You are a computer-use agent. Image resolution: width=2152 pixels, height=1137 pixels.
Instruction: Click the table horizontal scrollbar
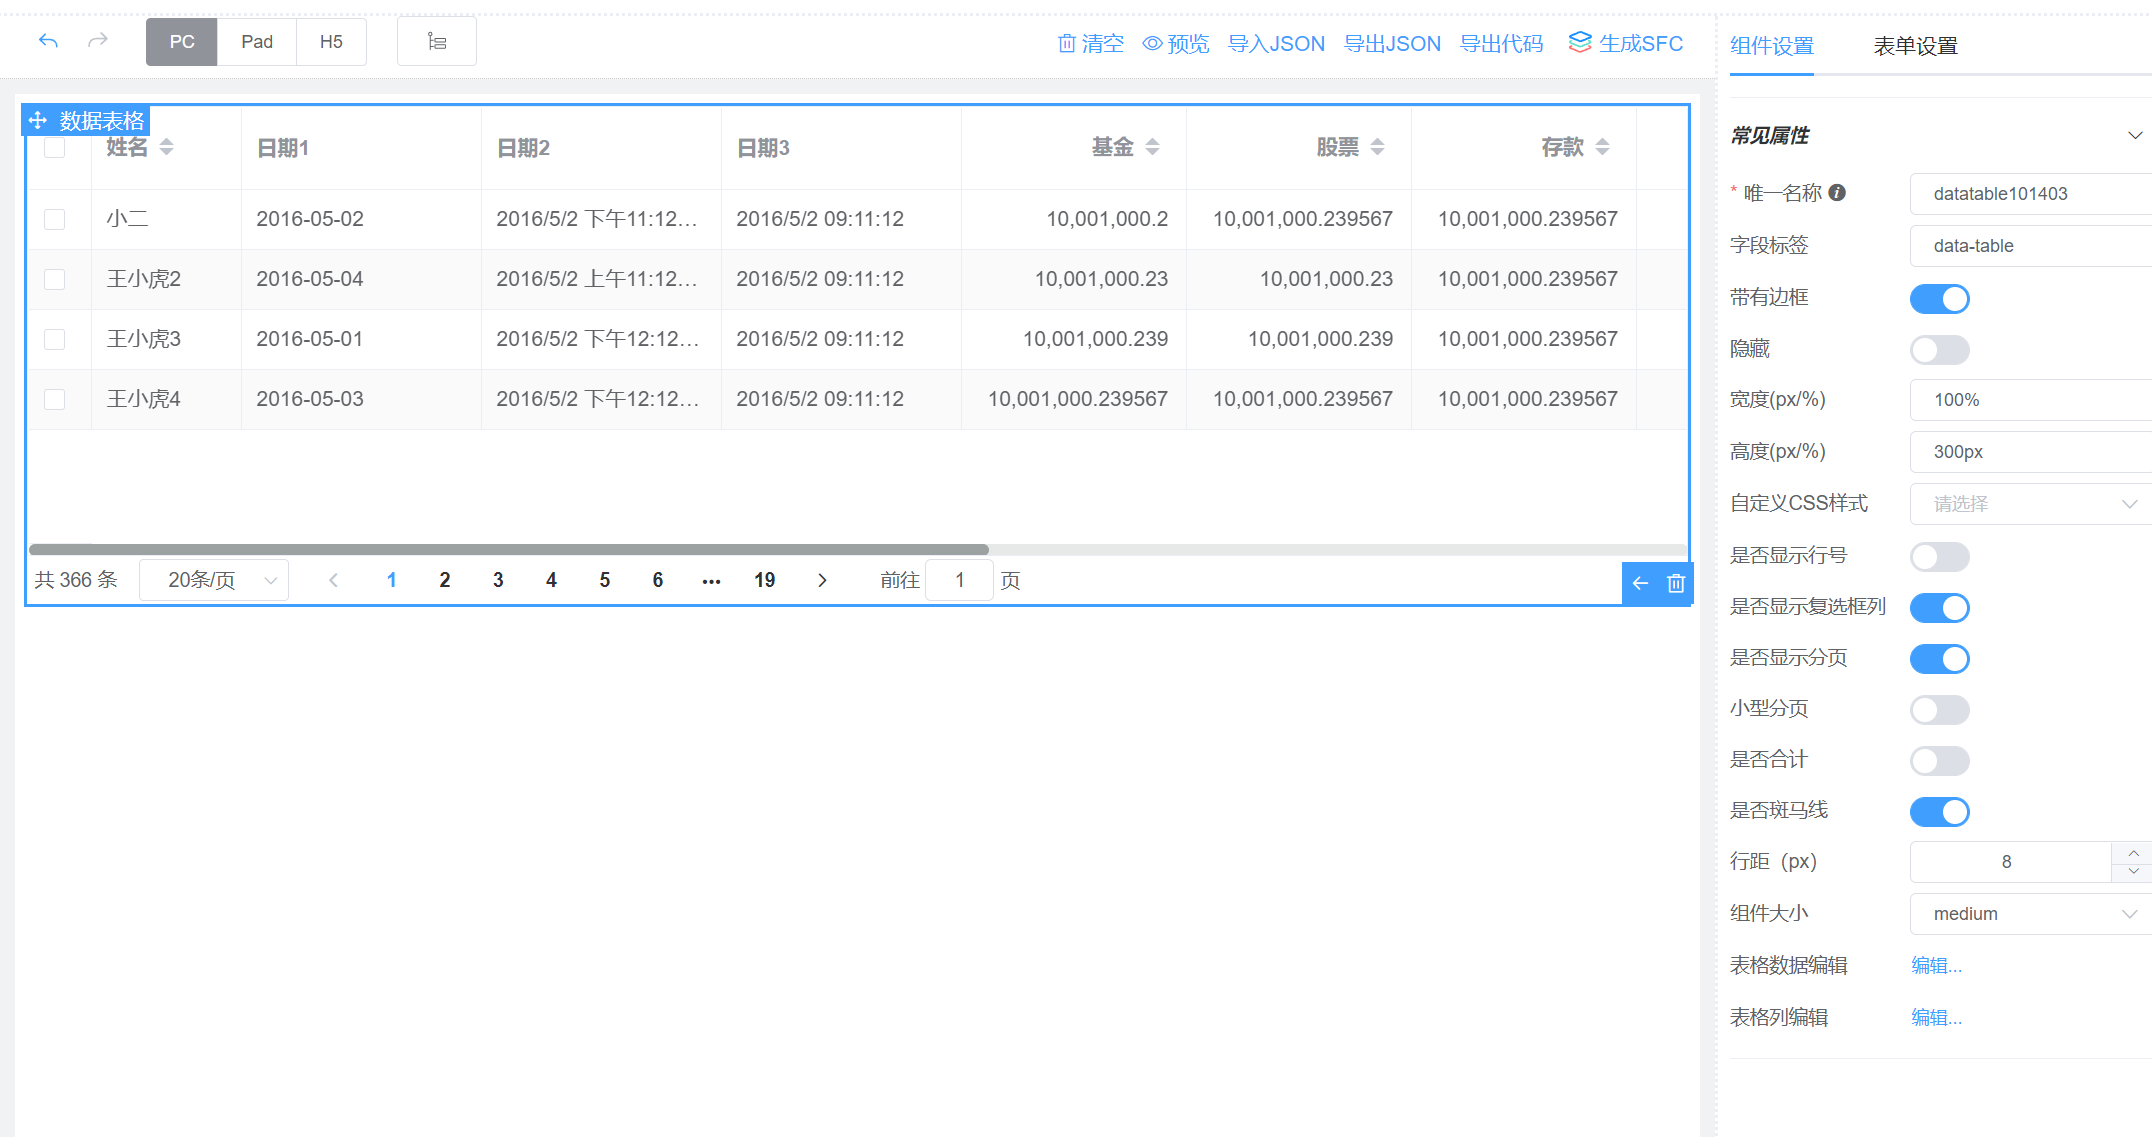click(x=508, y=549)
